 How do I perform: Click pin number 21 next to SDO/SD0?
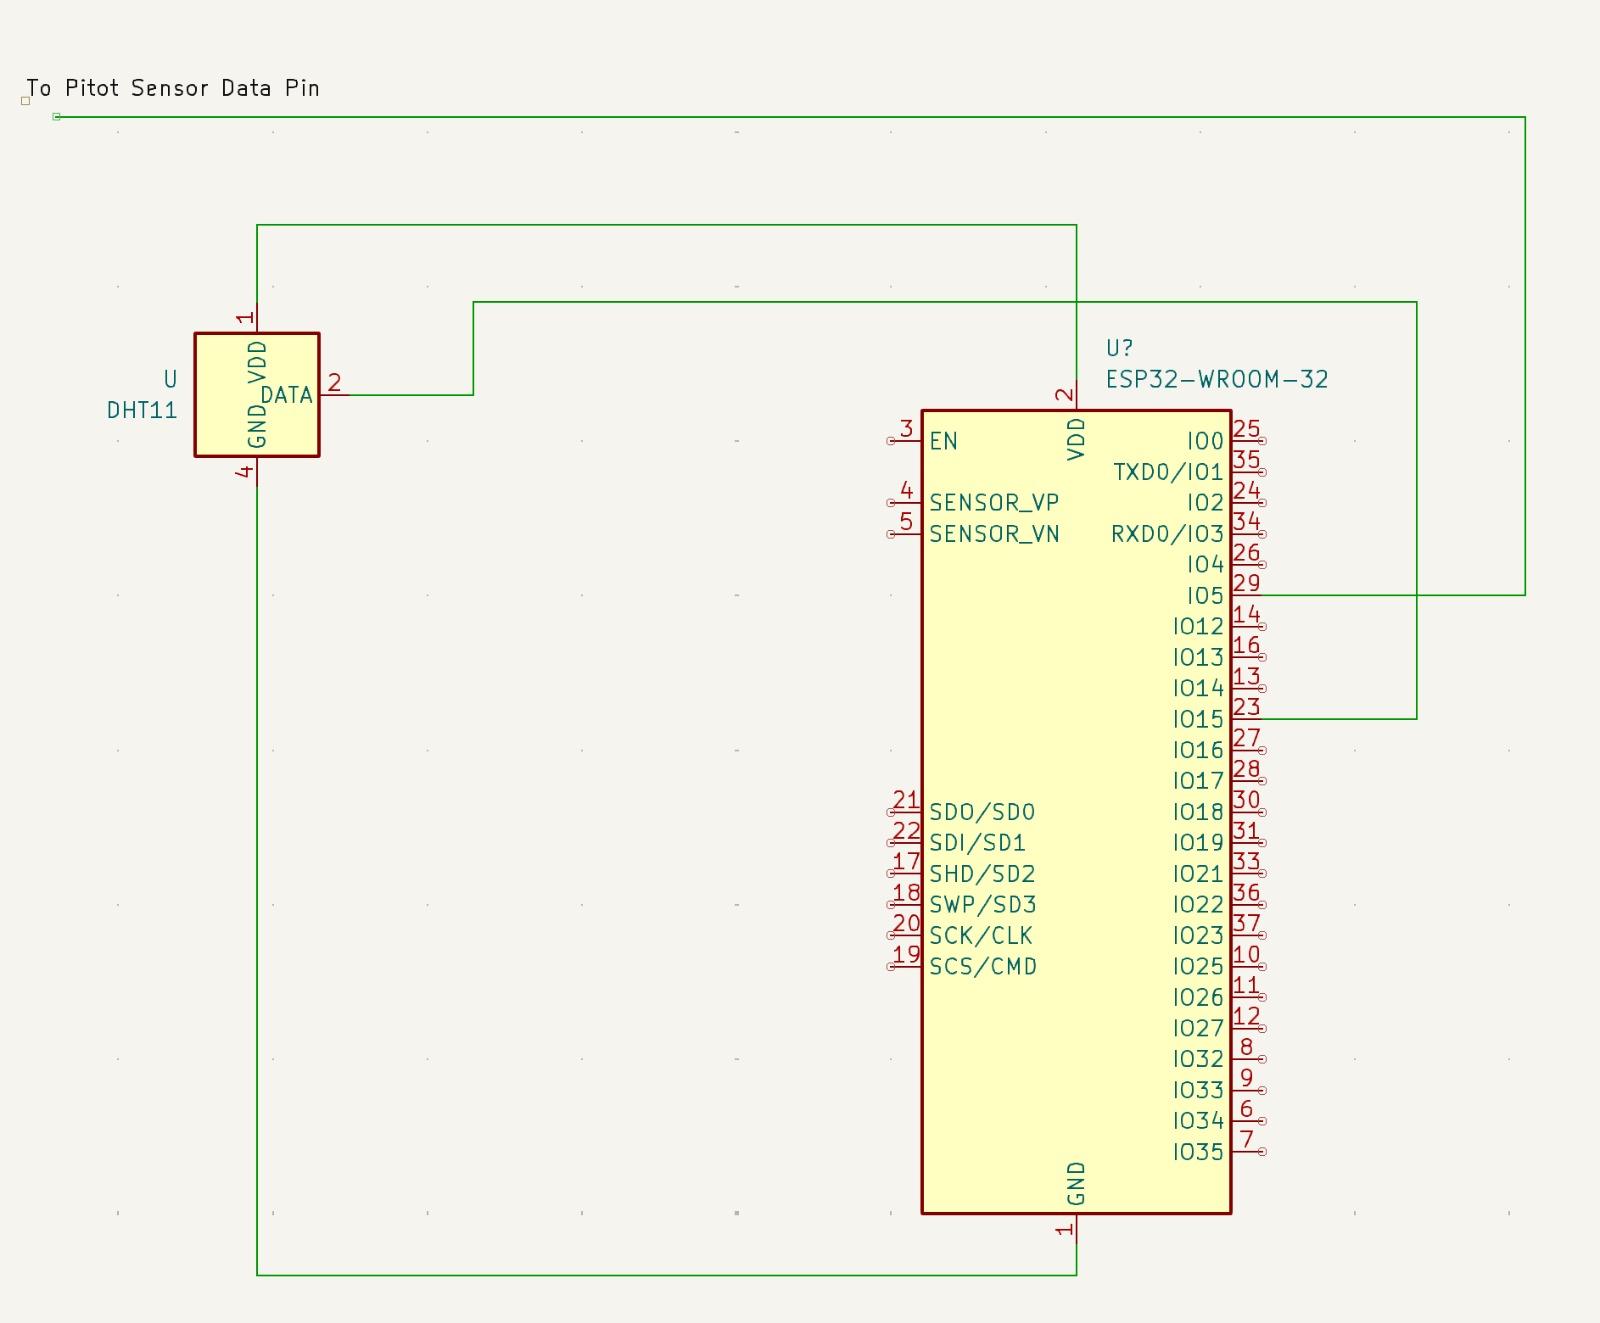[x=906, y=800]
